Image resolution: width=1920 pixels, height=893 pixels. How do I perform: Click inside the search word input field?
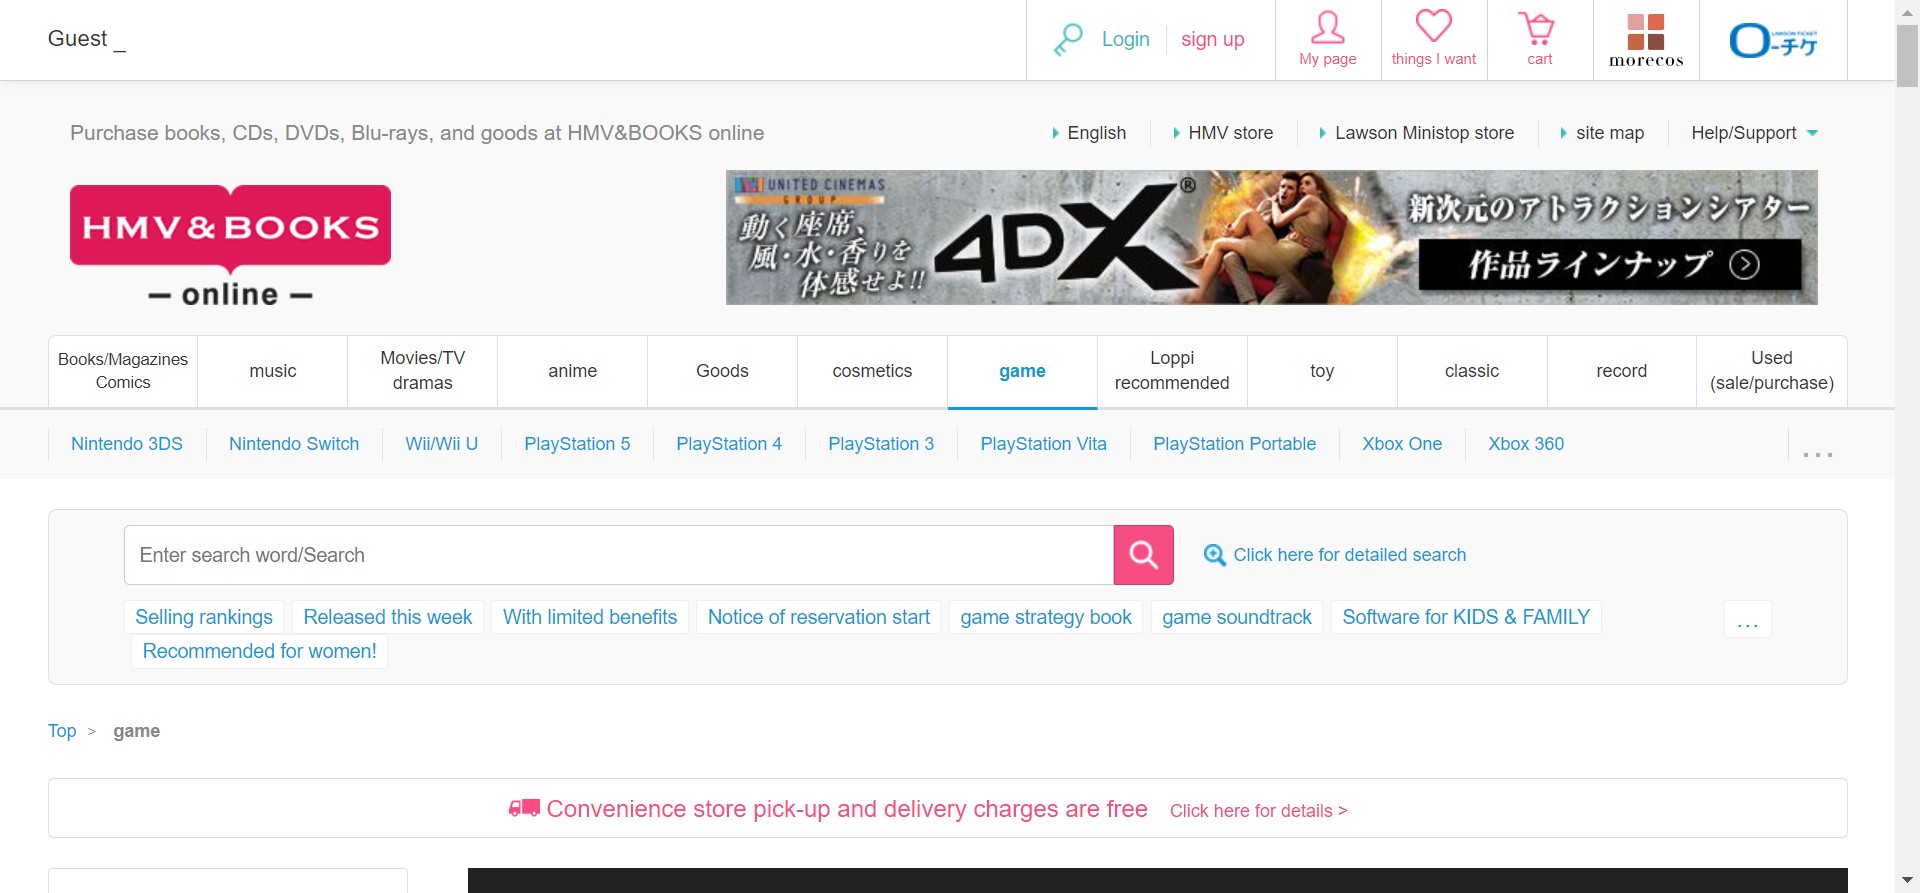click(x=618, y=555)
